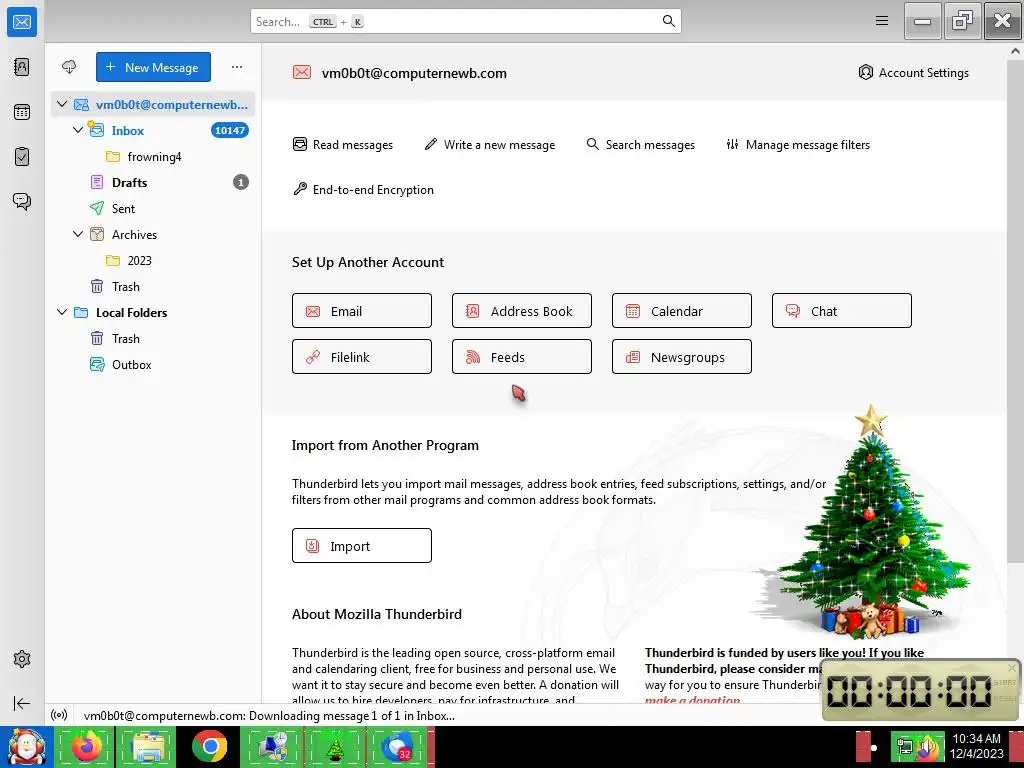Focus the global Search field

[x=466, y=22]
